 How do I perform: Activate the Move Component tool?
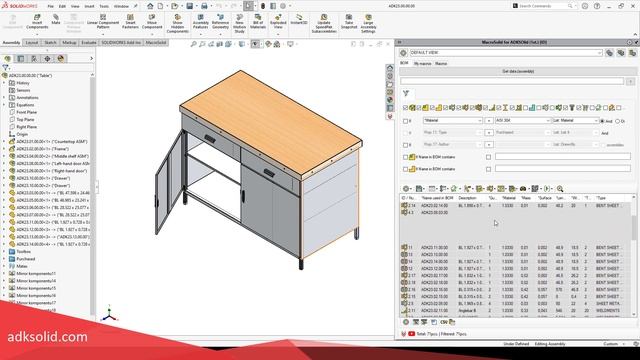coord(152,22)
